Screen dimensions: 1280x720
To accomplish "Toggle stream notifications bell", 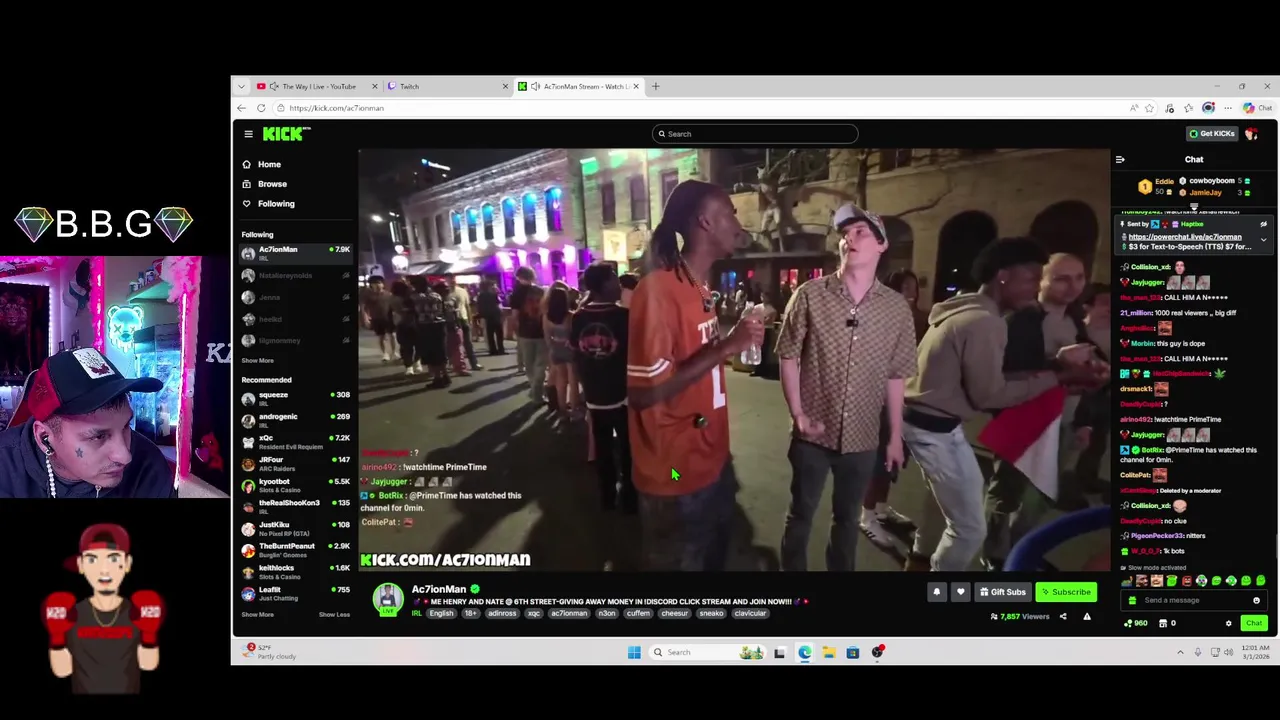I will [937, 592].
